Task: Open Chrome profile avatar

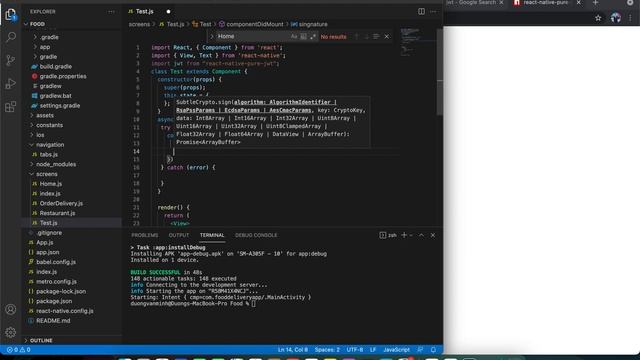Action: (x=616, y=18)
